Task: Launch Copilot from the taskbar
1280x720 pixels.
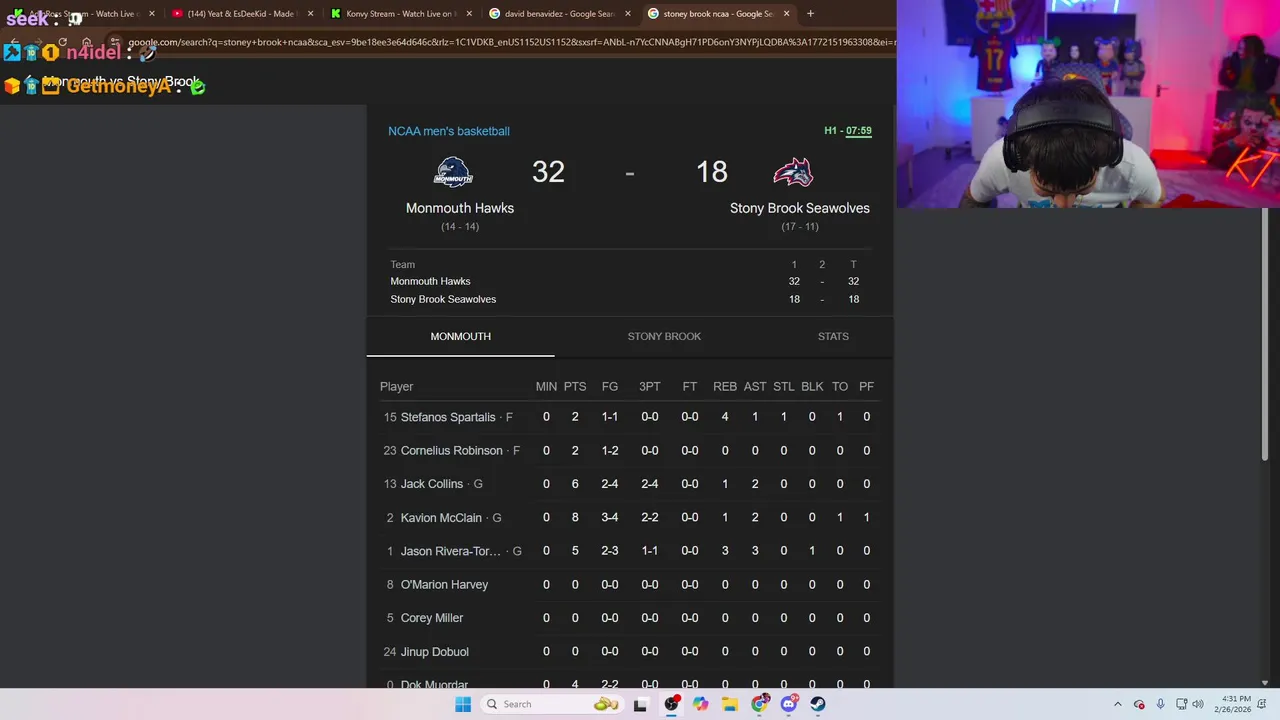Action: tap(700, 704)
